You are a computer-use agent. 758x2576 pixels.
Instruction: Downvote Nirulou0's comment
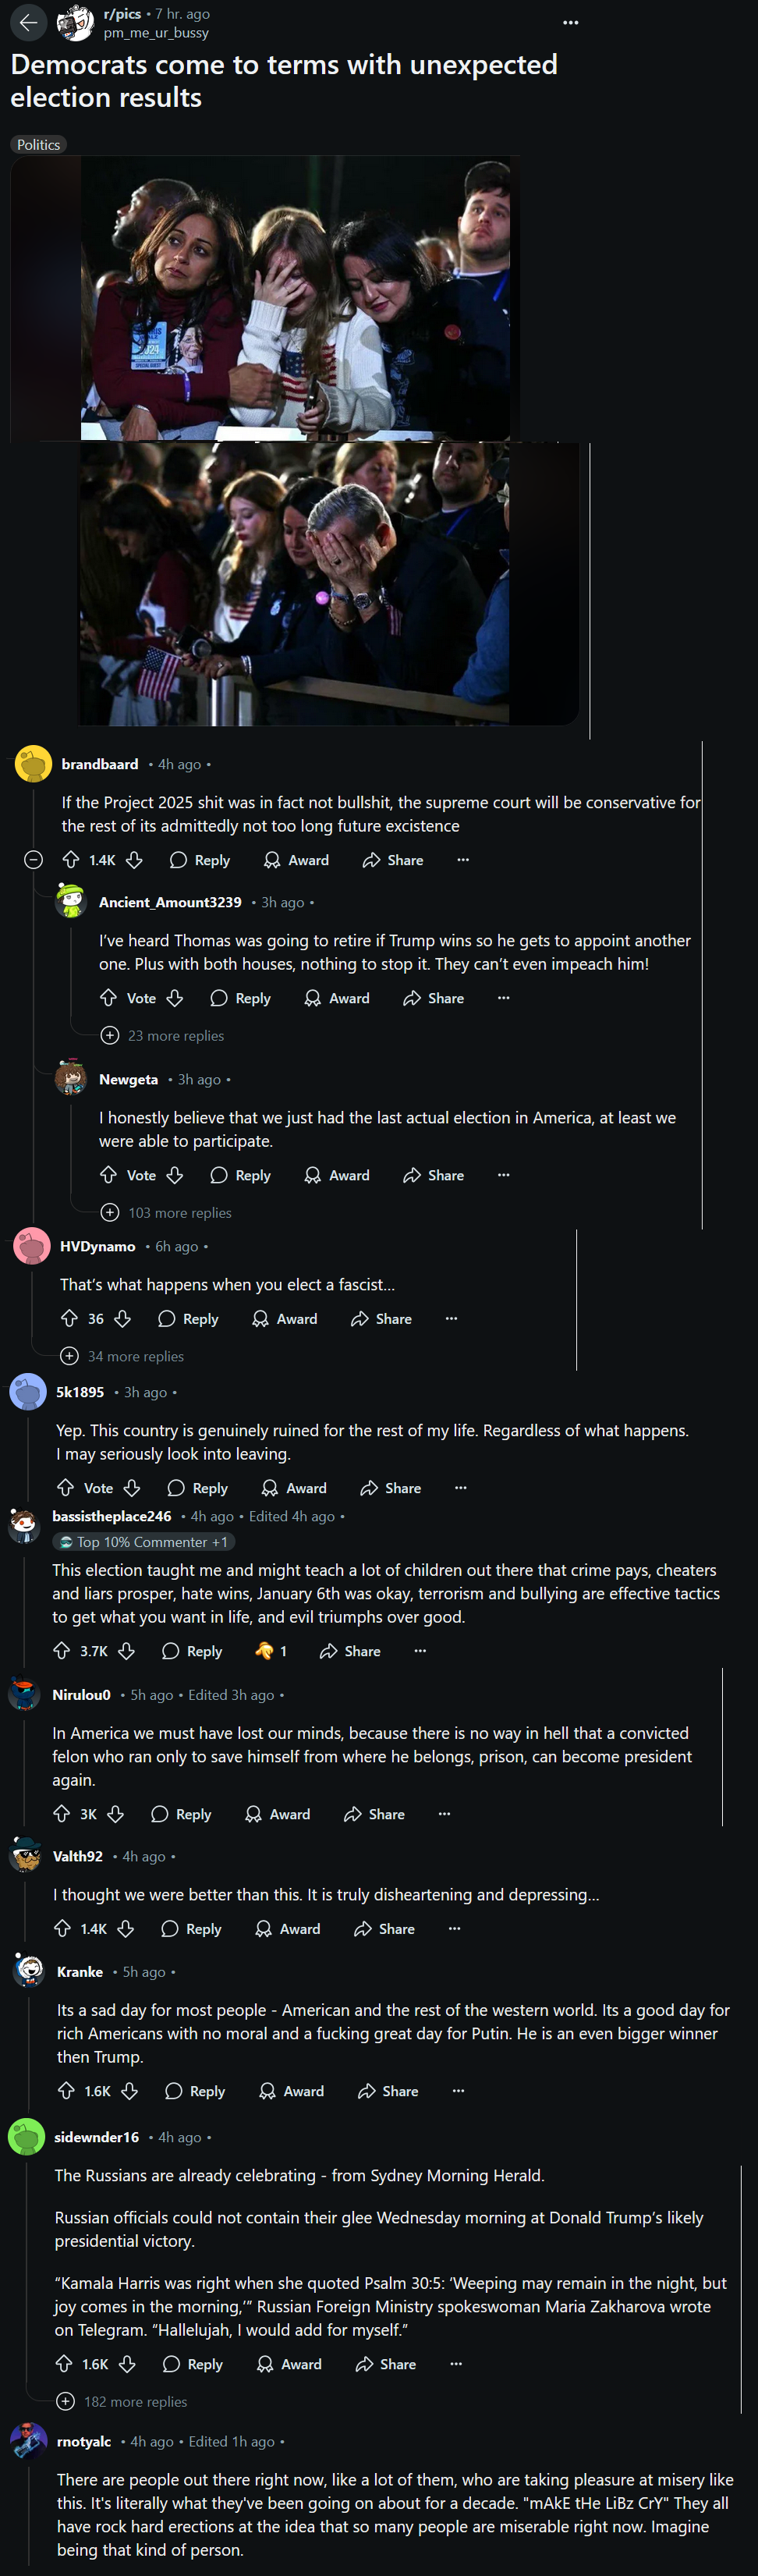116,1814
